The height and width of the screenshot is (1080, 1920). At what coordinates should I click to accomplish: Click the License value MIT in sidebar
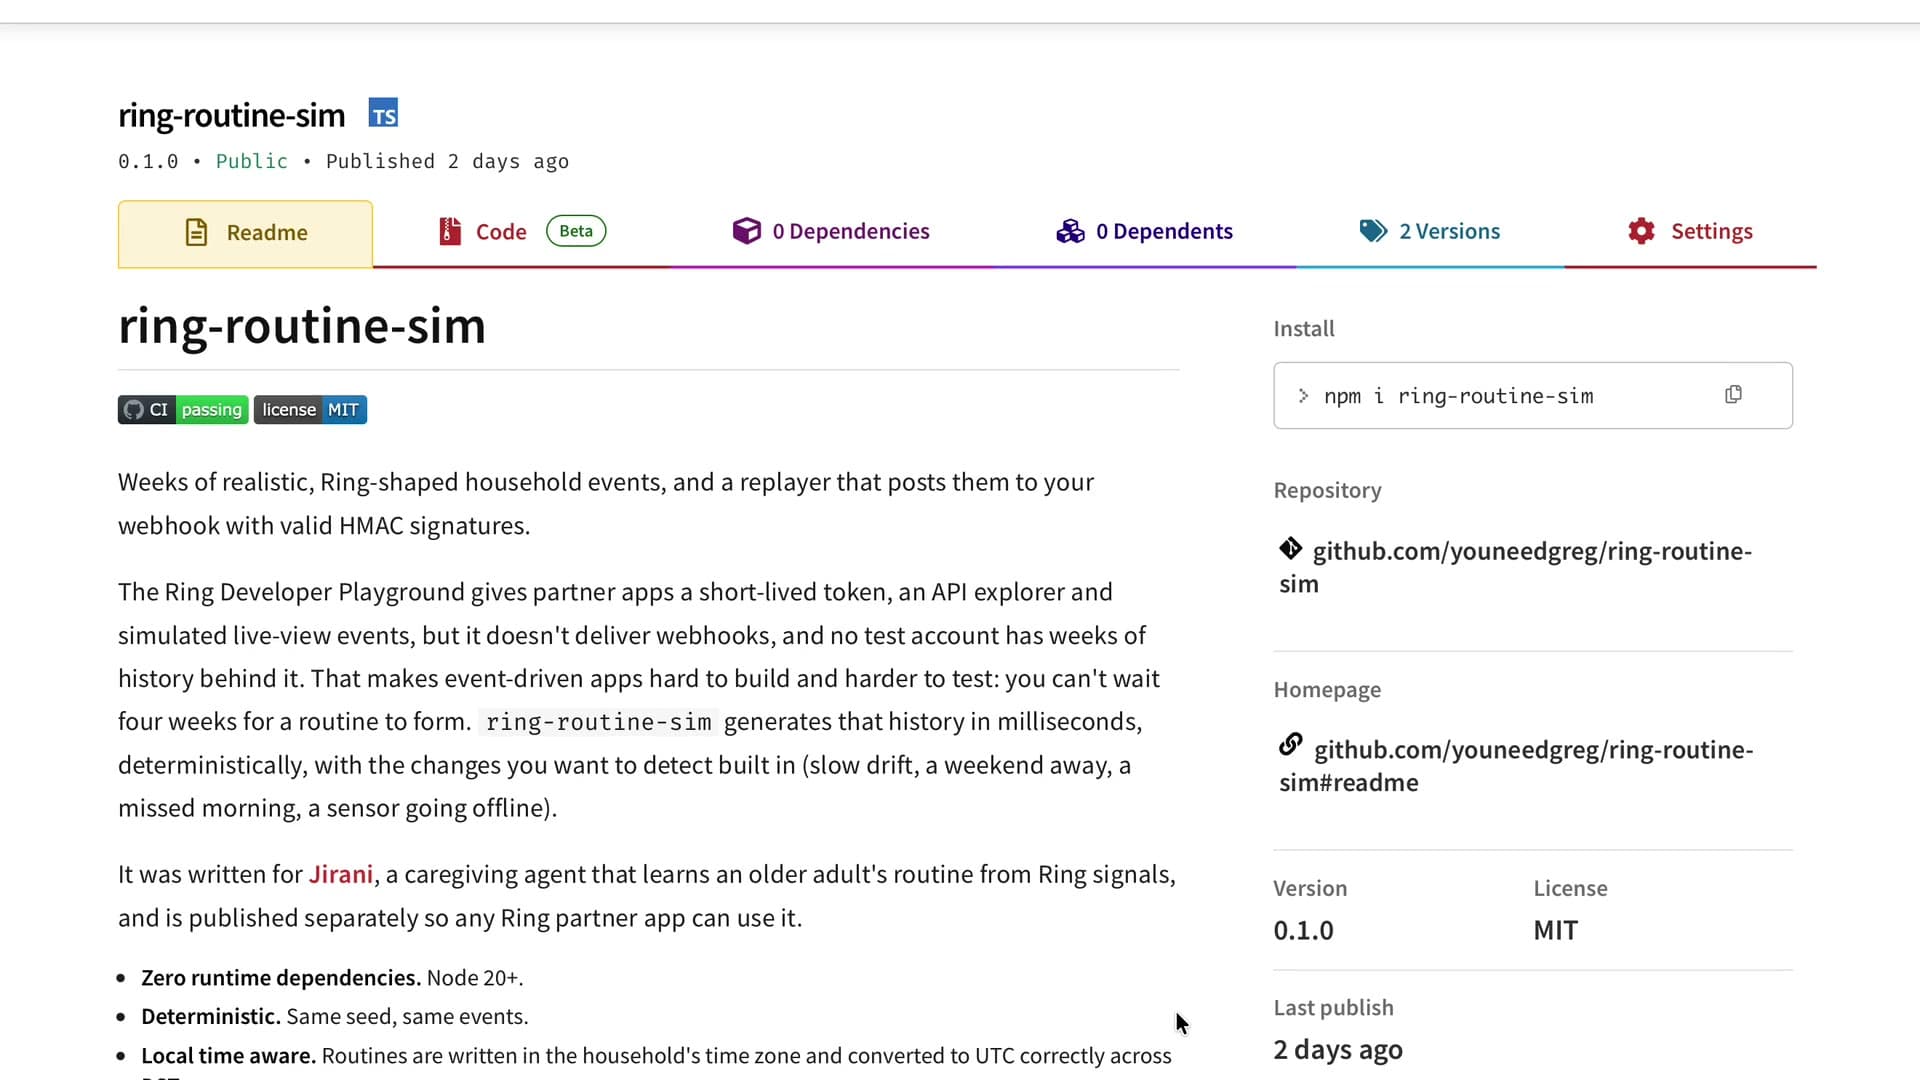coord(1555,931)
